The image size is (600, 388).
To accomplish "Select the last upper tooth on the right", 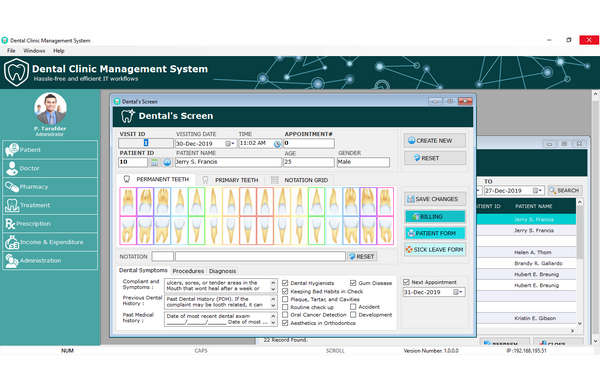I will pyautogui.click(x=385, y=202).
